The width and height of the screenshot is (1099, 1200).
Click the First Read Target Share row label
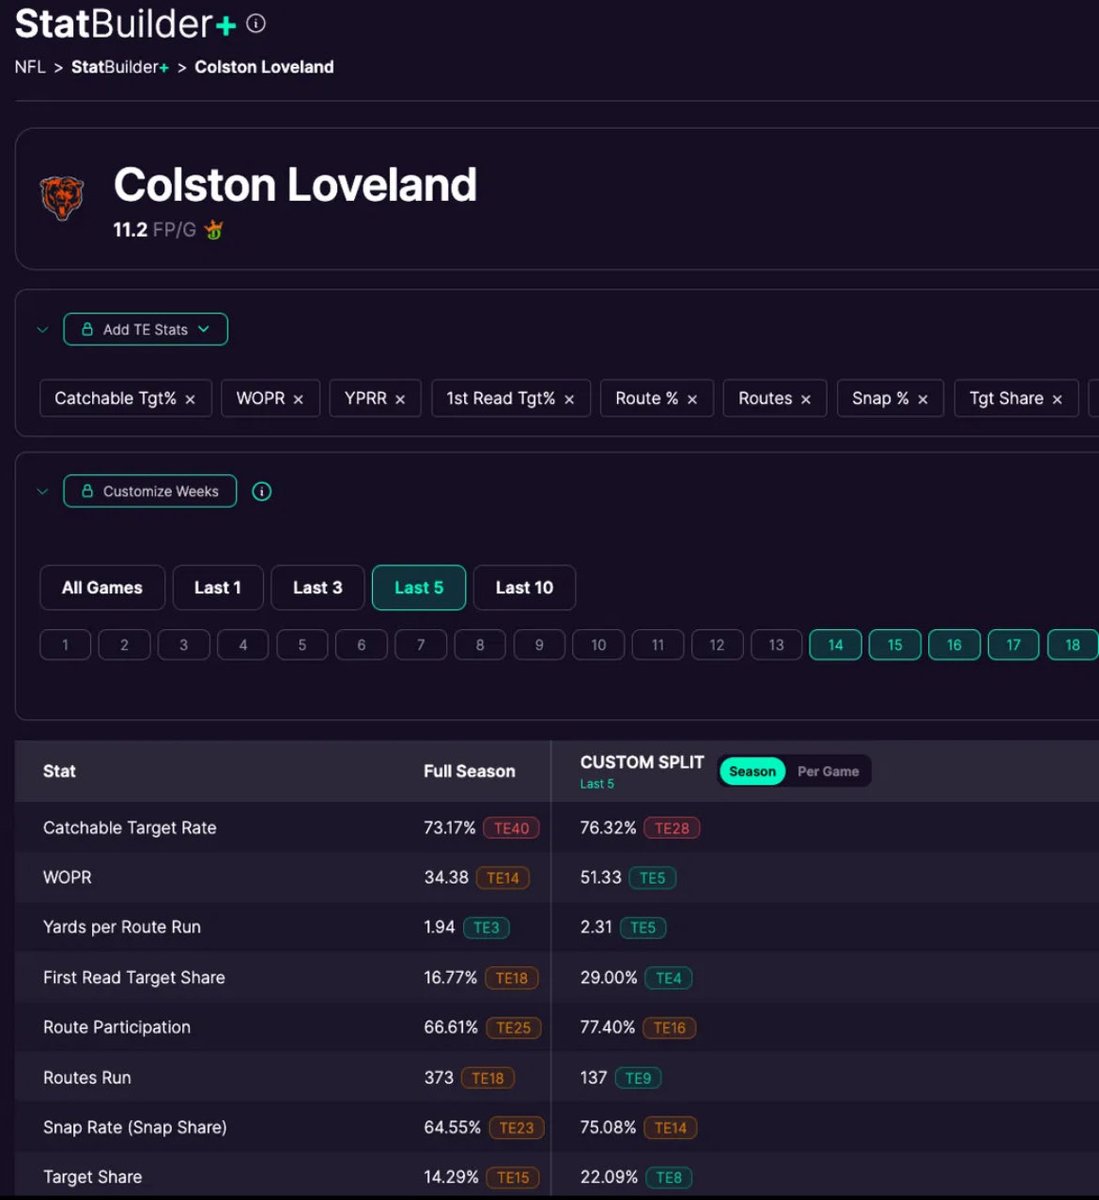coord(134,978)
